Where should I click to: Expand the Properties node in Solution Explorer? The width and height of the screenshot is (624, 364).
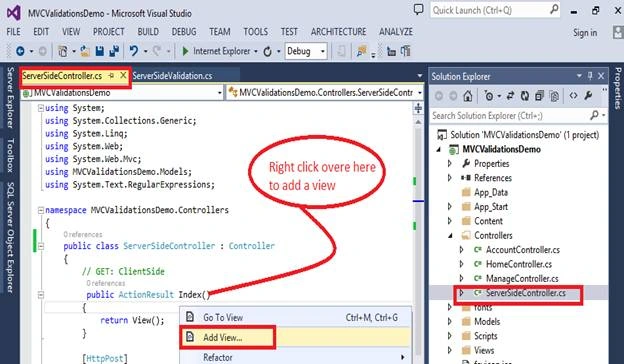pyautogui.click(x=450, y=164)
